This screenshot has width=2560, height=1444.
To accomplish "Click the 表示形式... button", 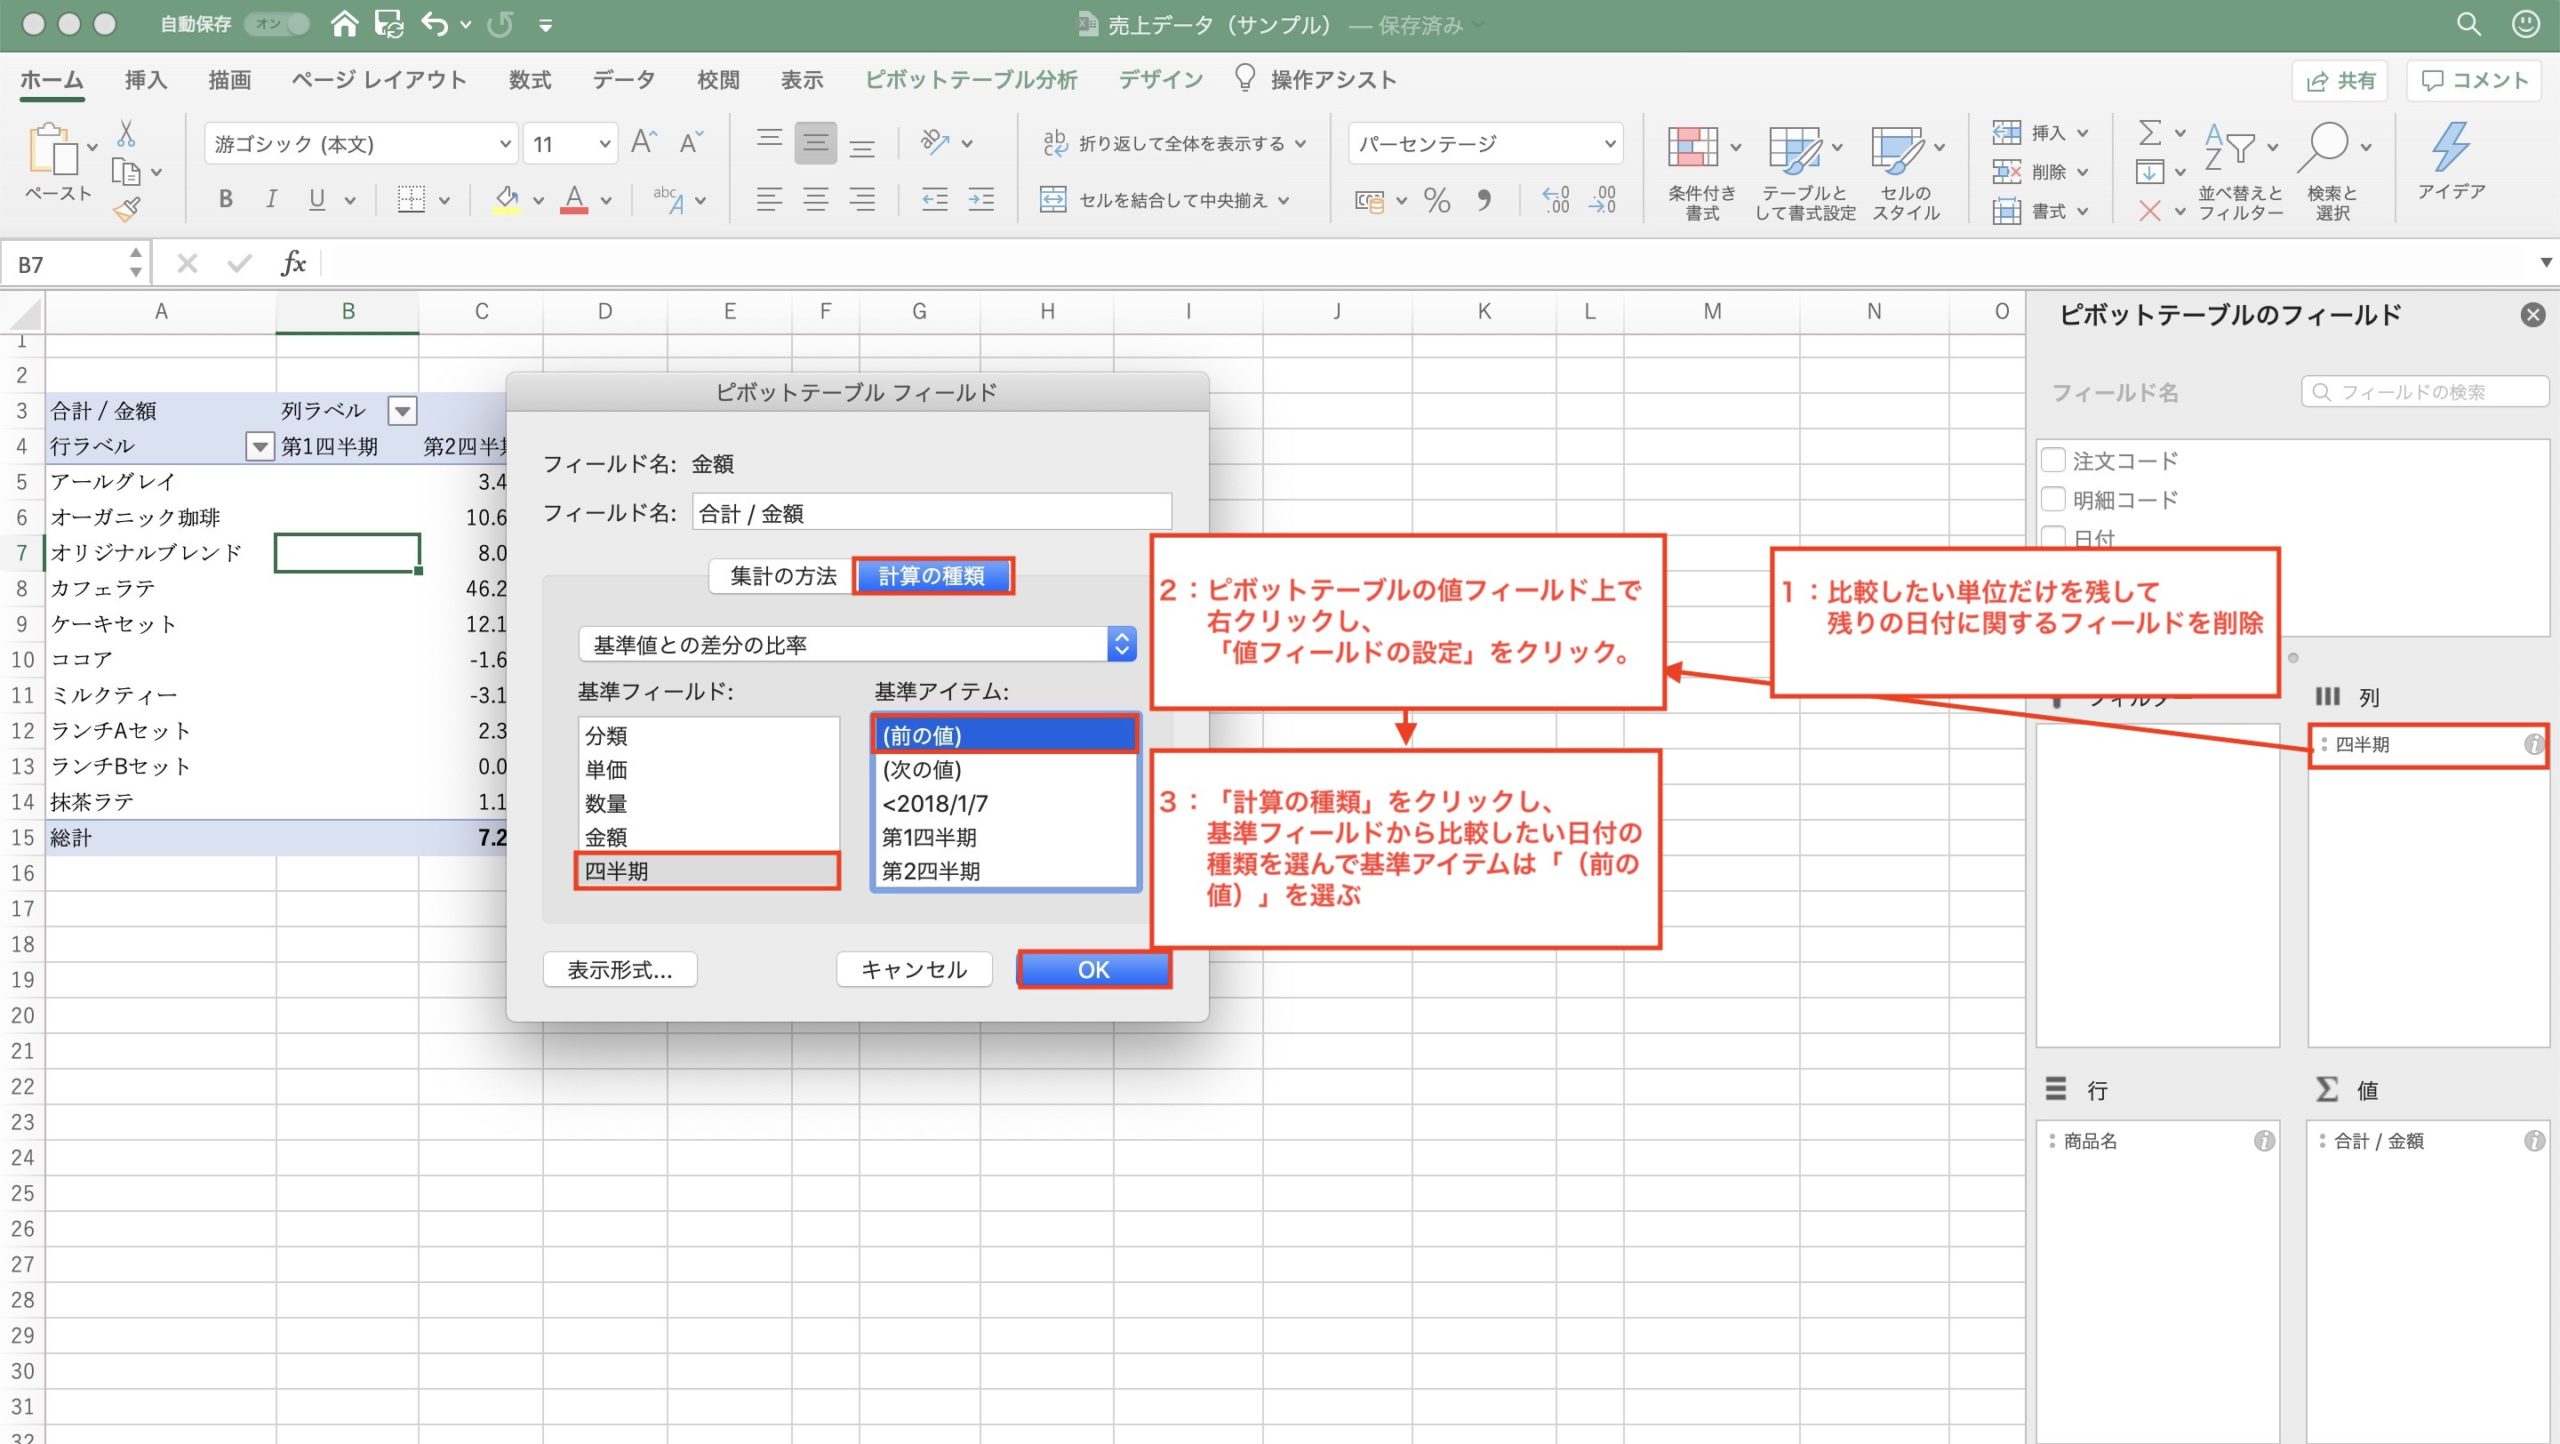I will pyautogui.click(x=620, y=969).
